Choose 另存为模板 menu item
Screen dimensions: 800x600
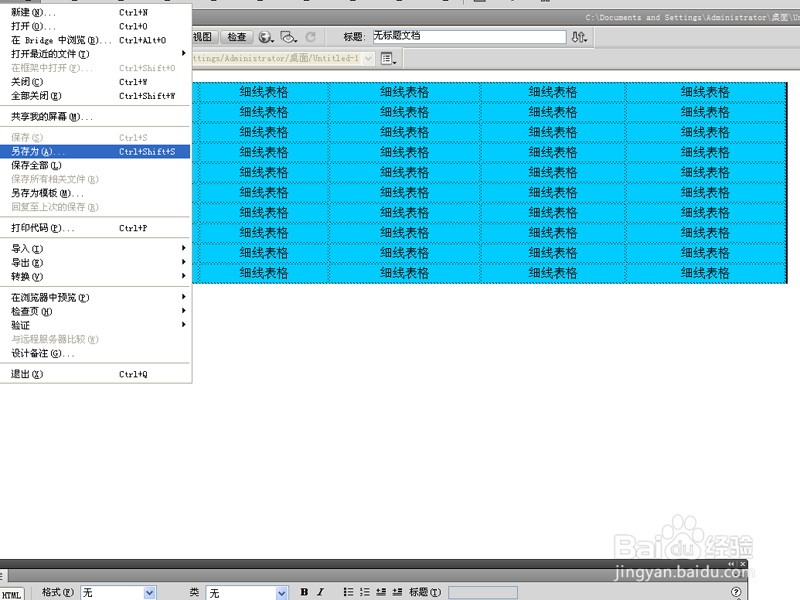[95, 193]
